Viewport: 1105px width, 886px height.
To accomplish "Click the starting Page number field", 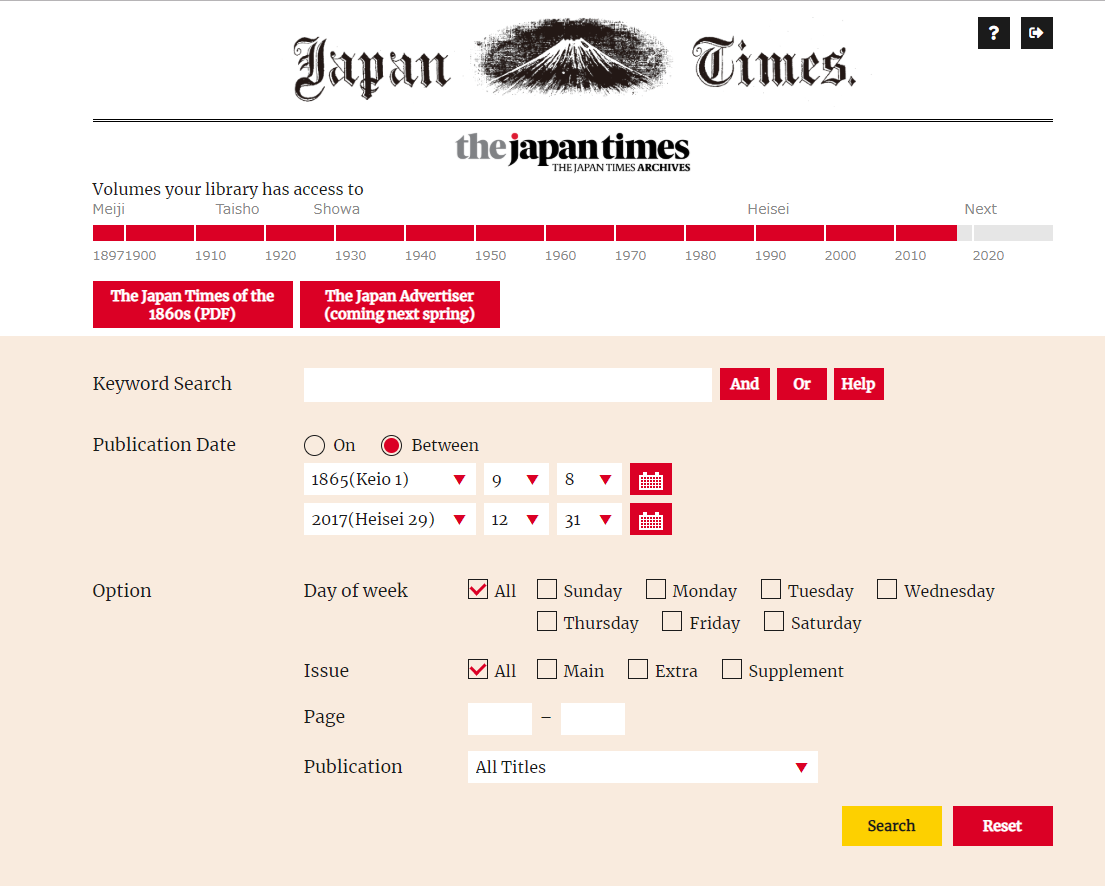I will click(500, 719).
